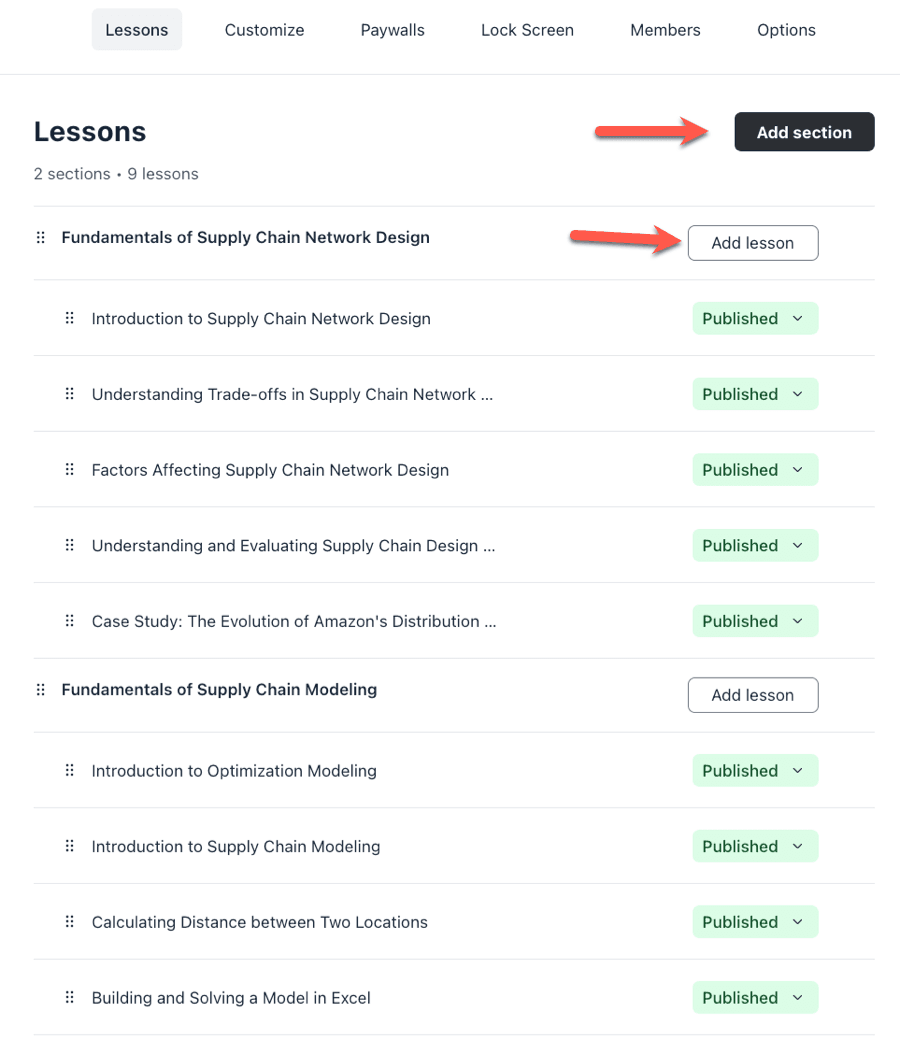
Task: Click drag handle beside Fundamentals of Supply Chain Network Design
Action: (x=41, y=238)
